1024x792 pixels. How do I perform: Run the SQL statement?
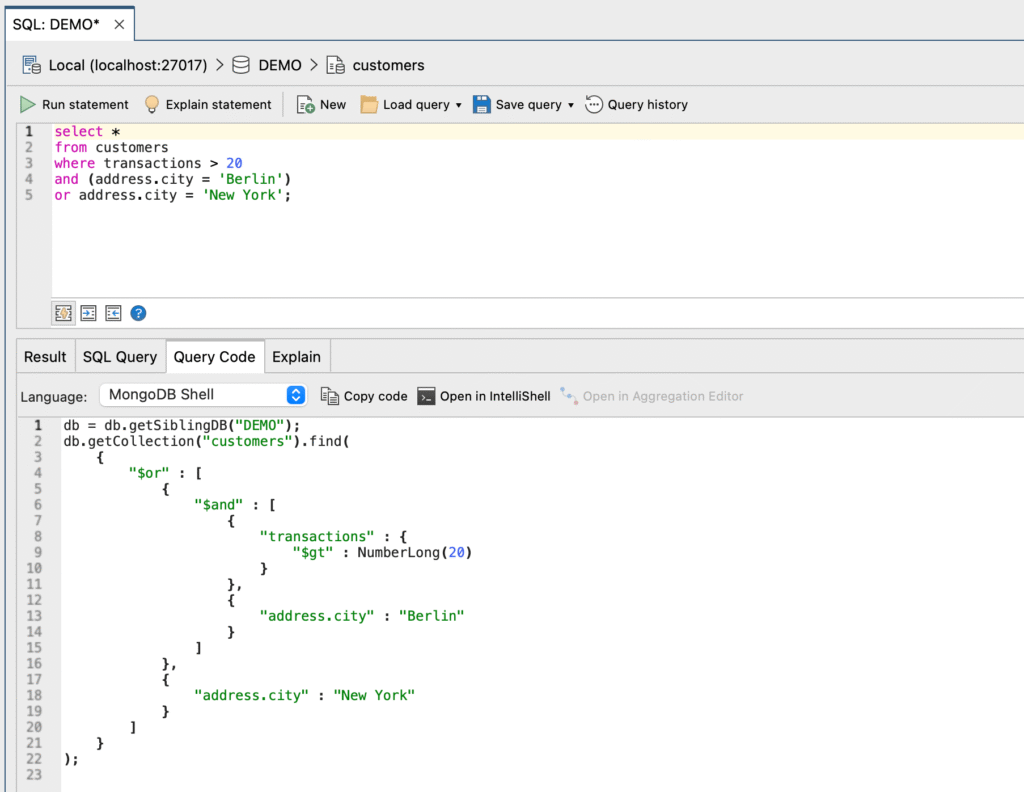[x=74, y=104]
